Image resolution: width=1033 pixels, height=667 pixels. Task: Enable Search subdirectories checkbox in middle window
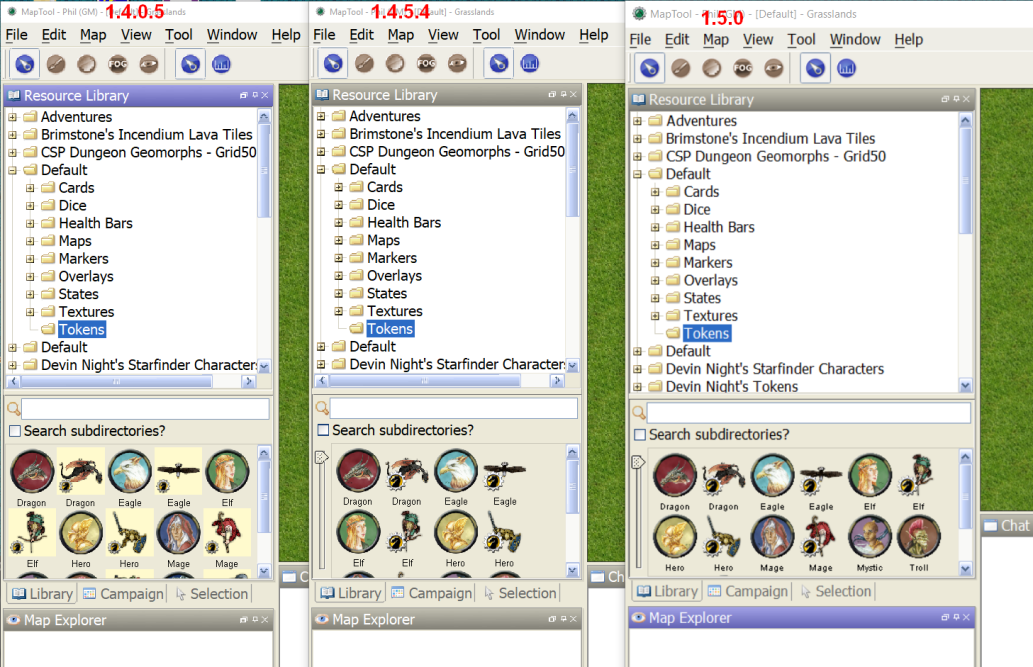tap(323, 430)
